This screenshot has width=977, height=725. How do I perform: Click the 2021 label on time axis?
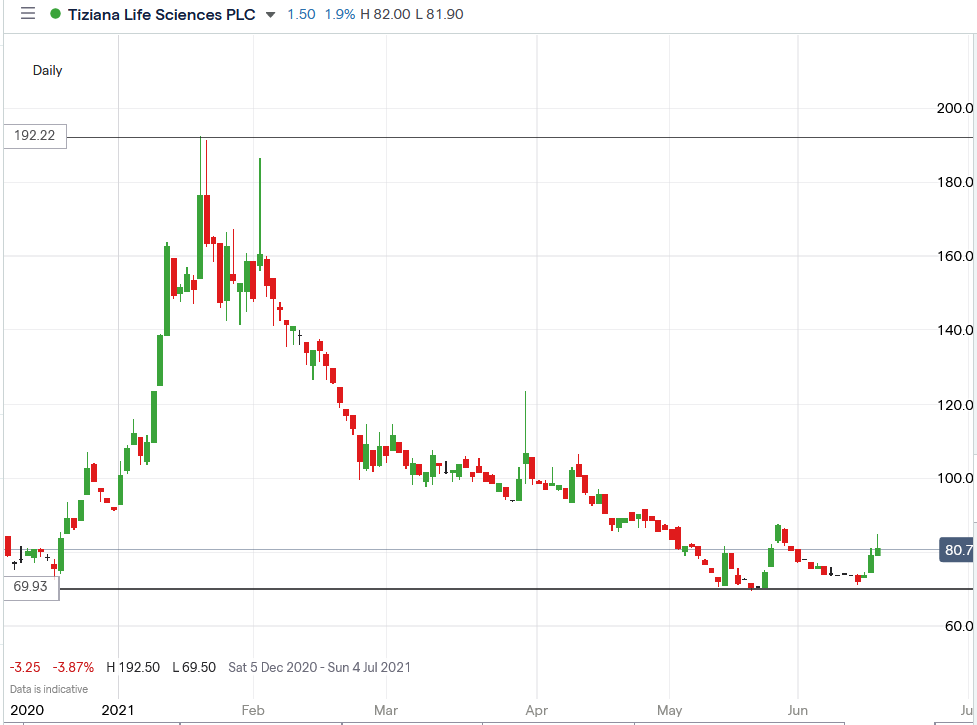click(118, 711)
